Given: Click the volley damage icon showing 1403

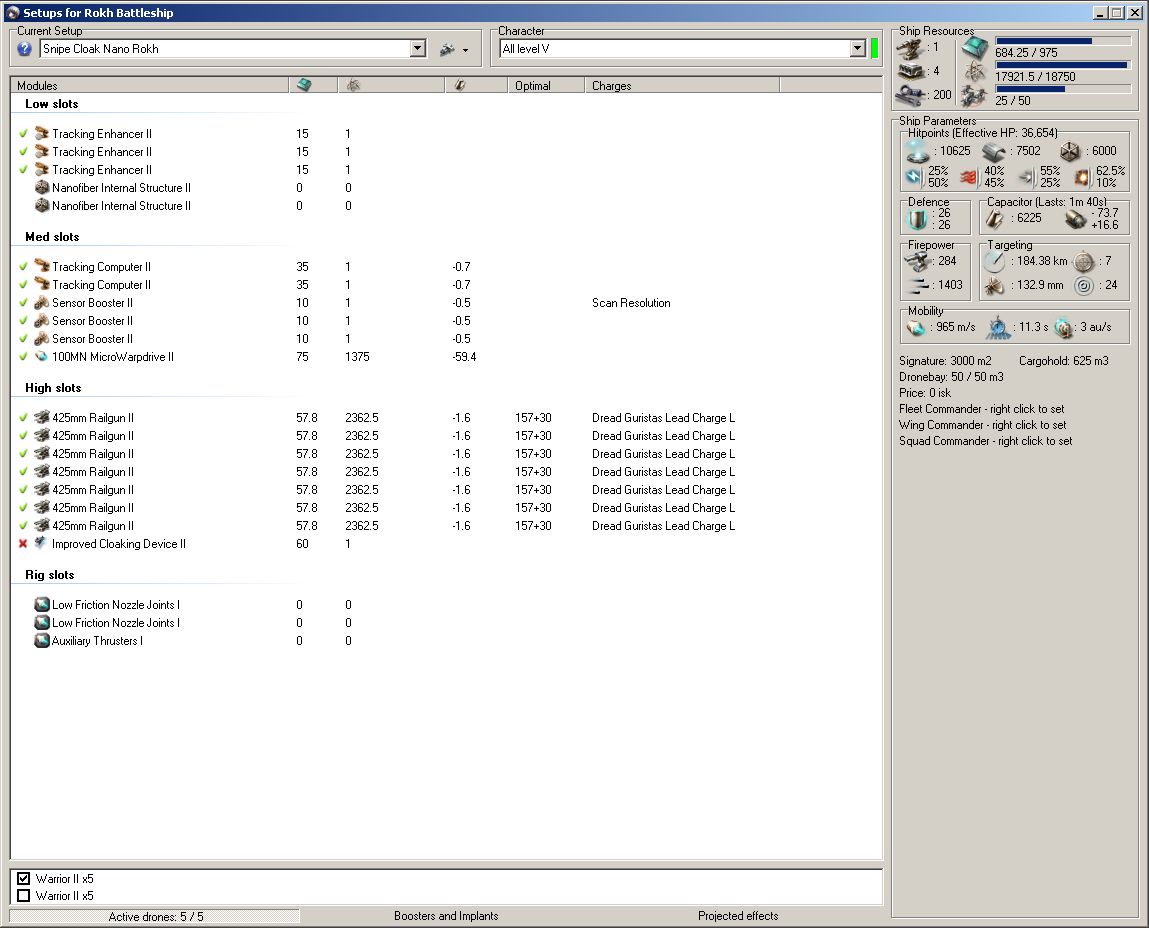Looking at the screenshot, I should 917,285.
